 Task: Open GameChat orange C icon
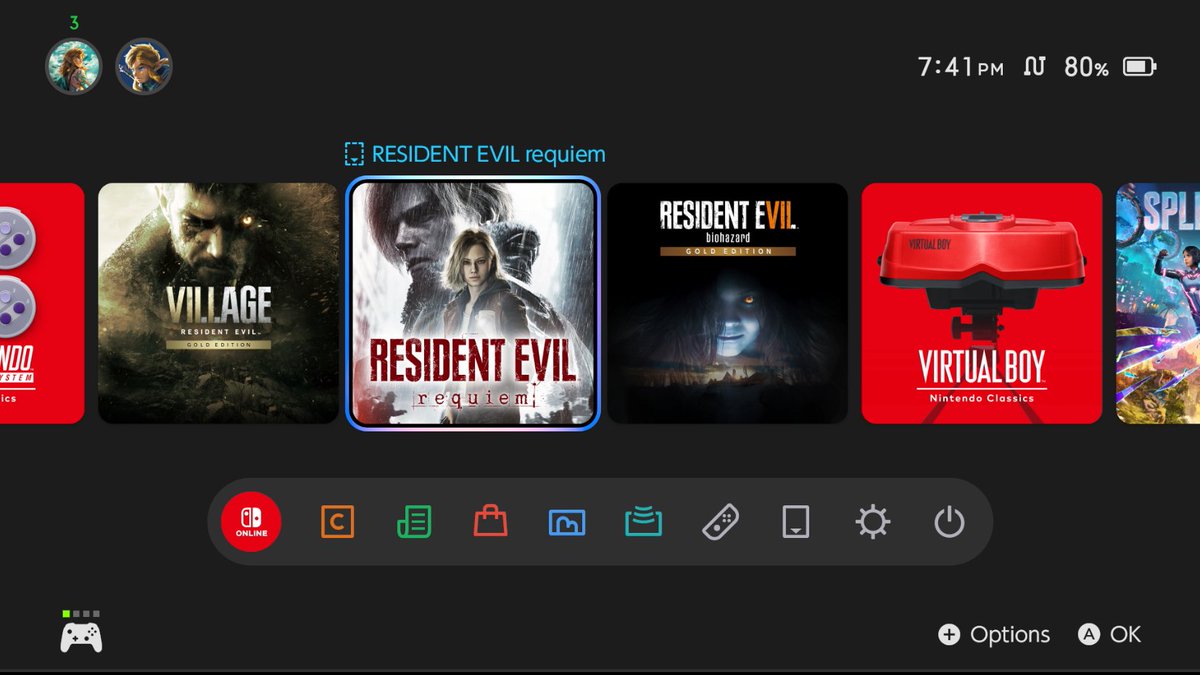point(337,522)
